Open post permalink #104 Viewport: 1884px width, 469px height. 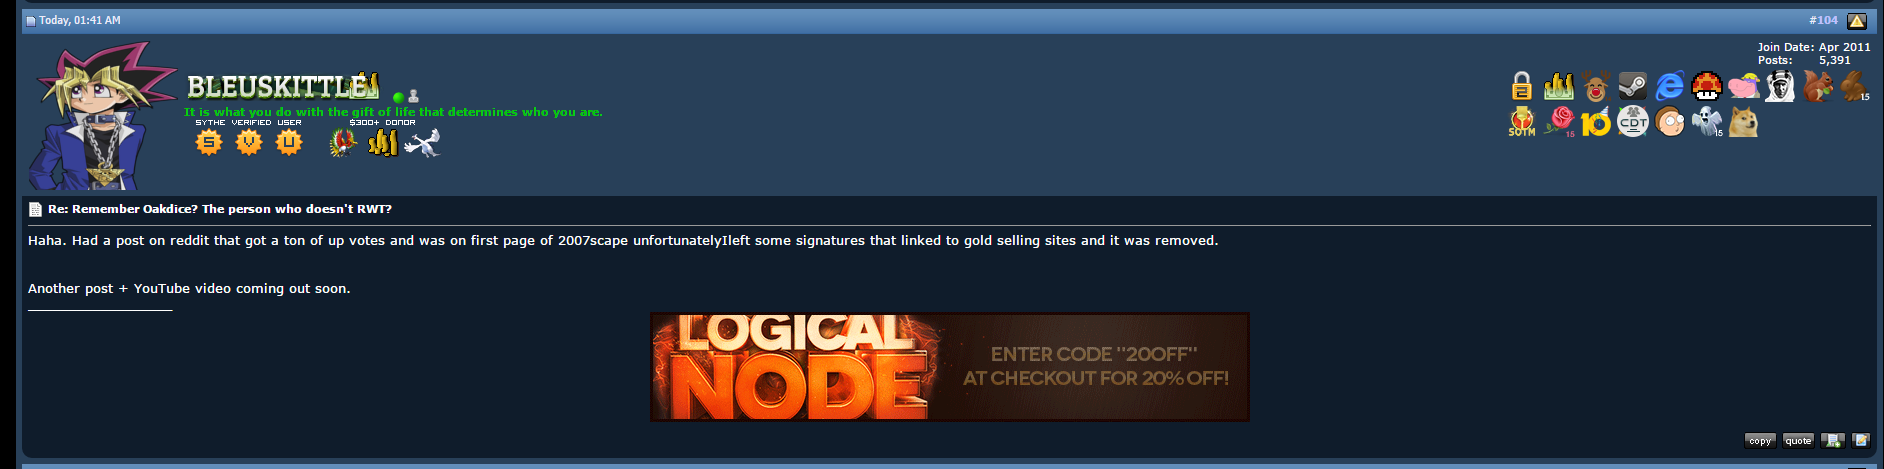1823,20
